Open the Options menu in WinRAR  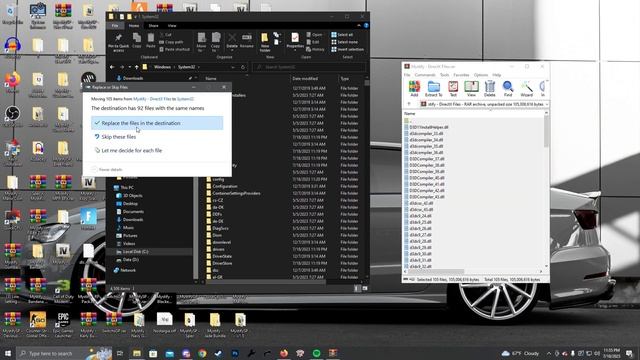pyautogui.click(x=481, y=75)
